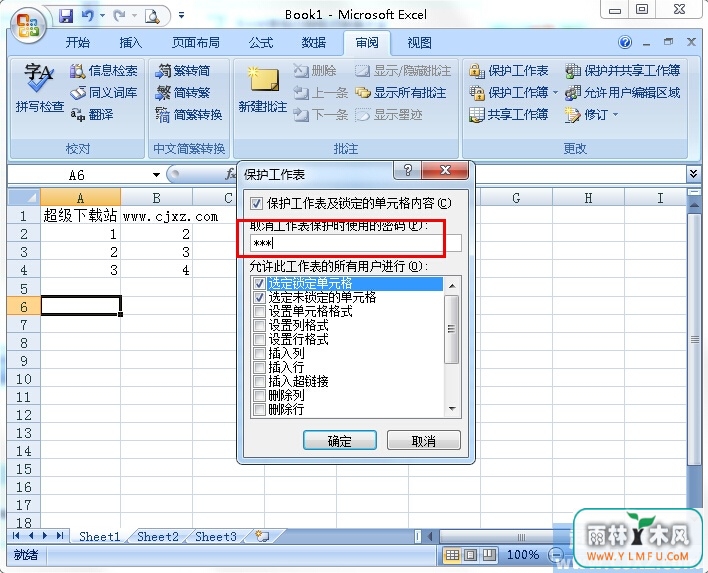Image resolution: width=708 pixels, height=573 pixels.
Task: Click Share Workbook (共享工作簿)
Action: [x=509, y=115]
